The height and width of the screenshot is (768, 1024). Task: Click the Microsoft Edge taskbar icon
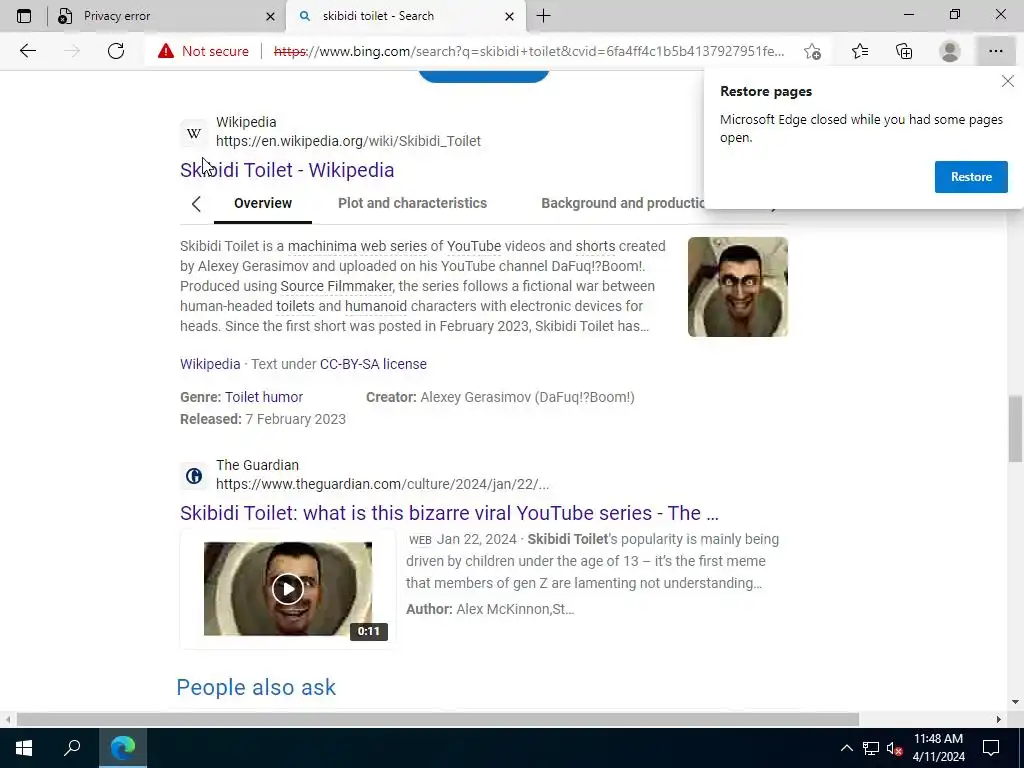tap(123, 748)
